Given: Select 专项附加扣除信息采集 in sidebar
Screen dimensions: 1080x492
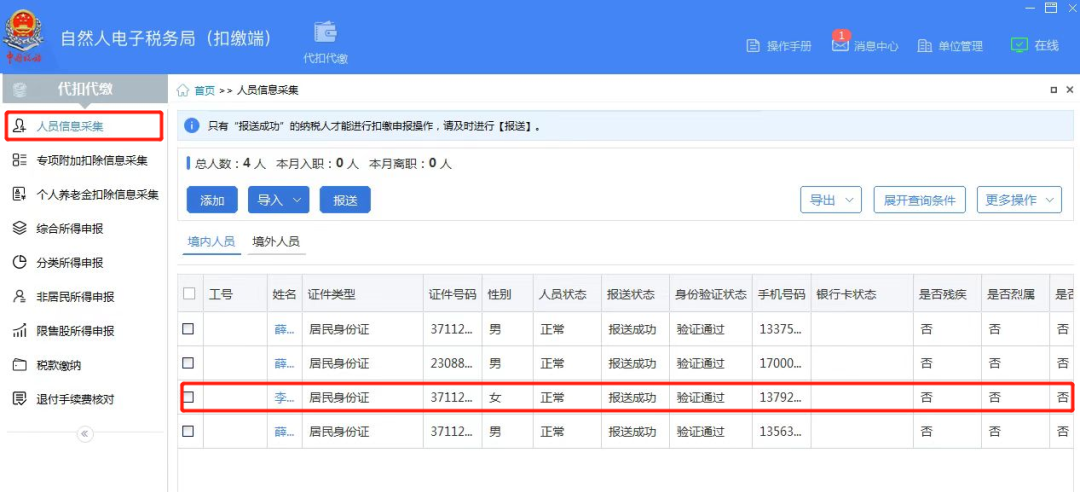Looking at the screenshot, I should click(92, 161).
